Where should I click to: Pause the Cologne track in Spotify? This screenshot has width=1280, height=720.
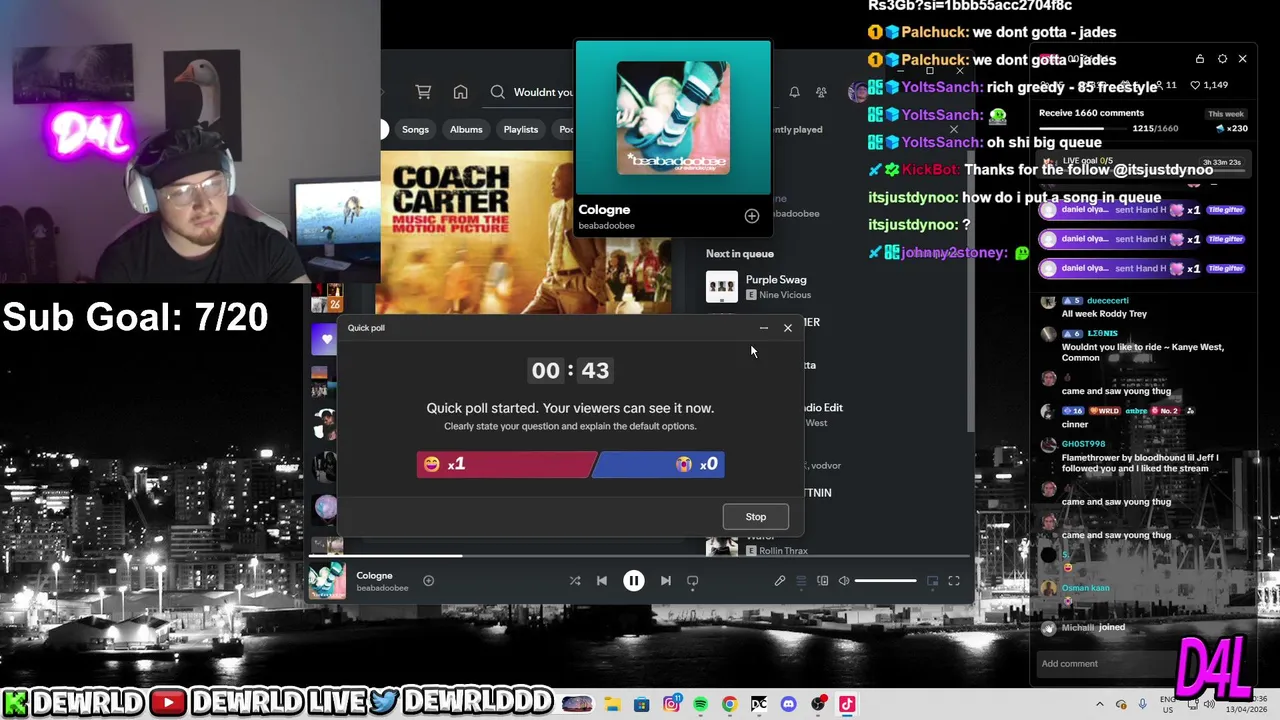point(634,580)
